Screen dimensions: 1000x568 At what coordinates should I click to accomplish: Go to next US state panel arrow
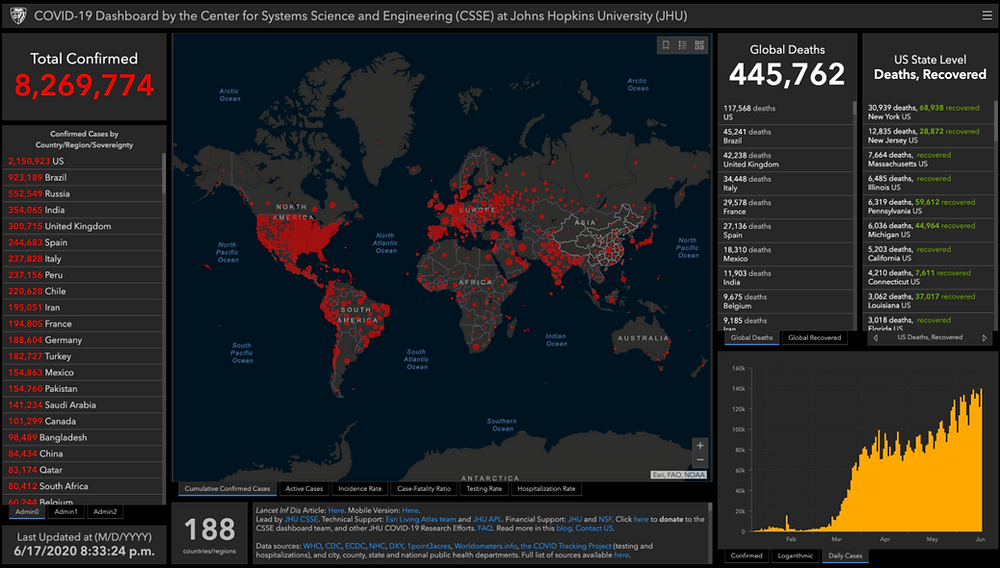[x=984, y=338]
